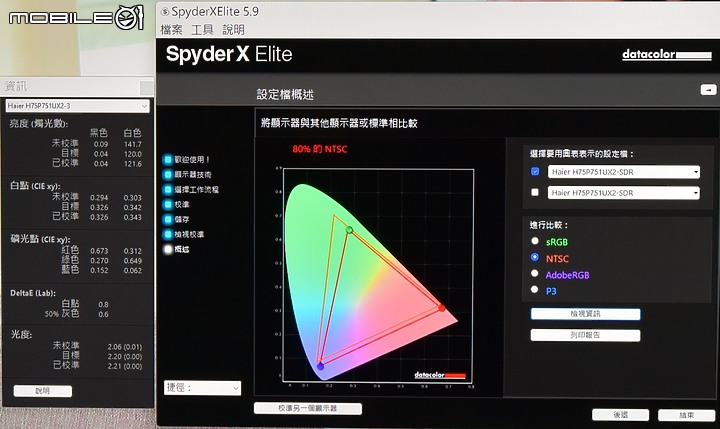Click the minimize panel button beside 設定檔概述

[708, 90]
